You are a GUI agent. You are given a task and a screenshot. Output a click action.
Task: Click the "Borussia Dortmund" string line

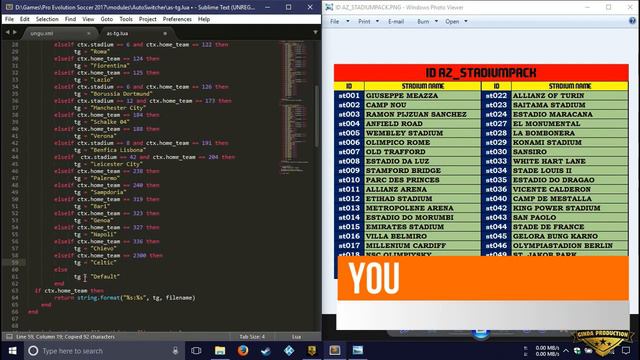point(113,93)
